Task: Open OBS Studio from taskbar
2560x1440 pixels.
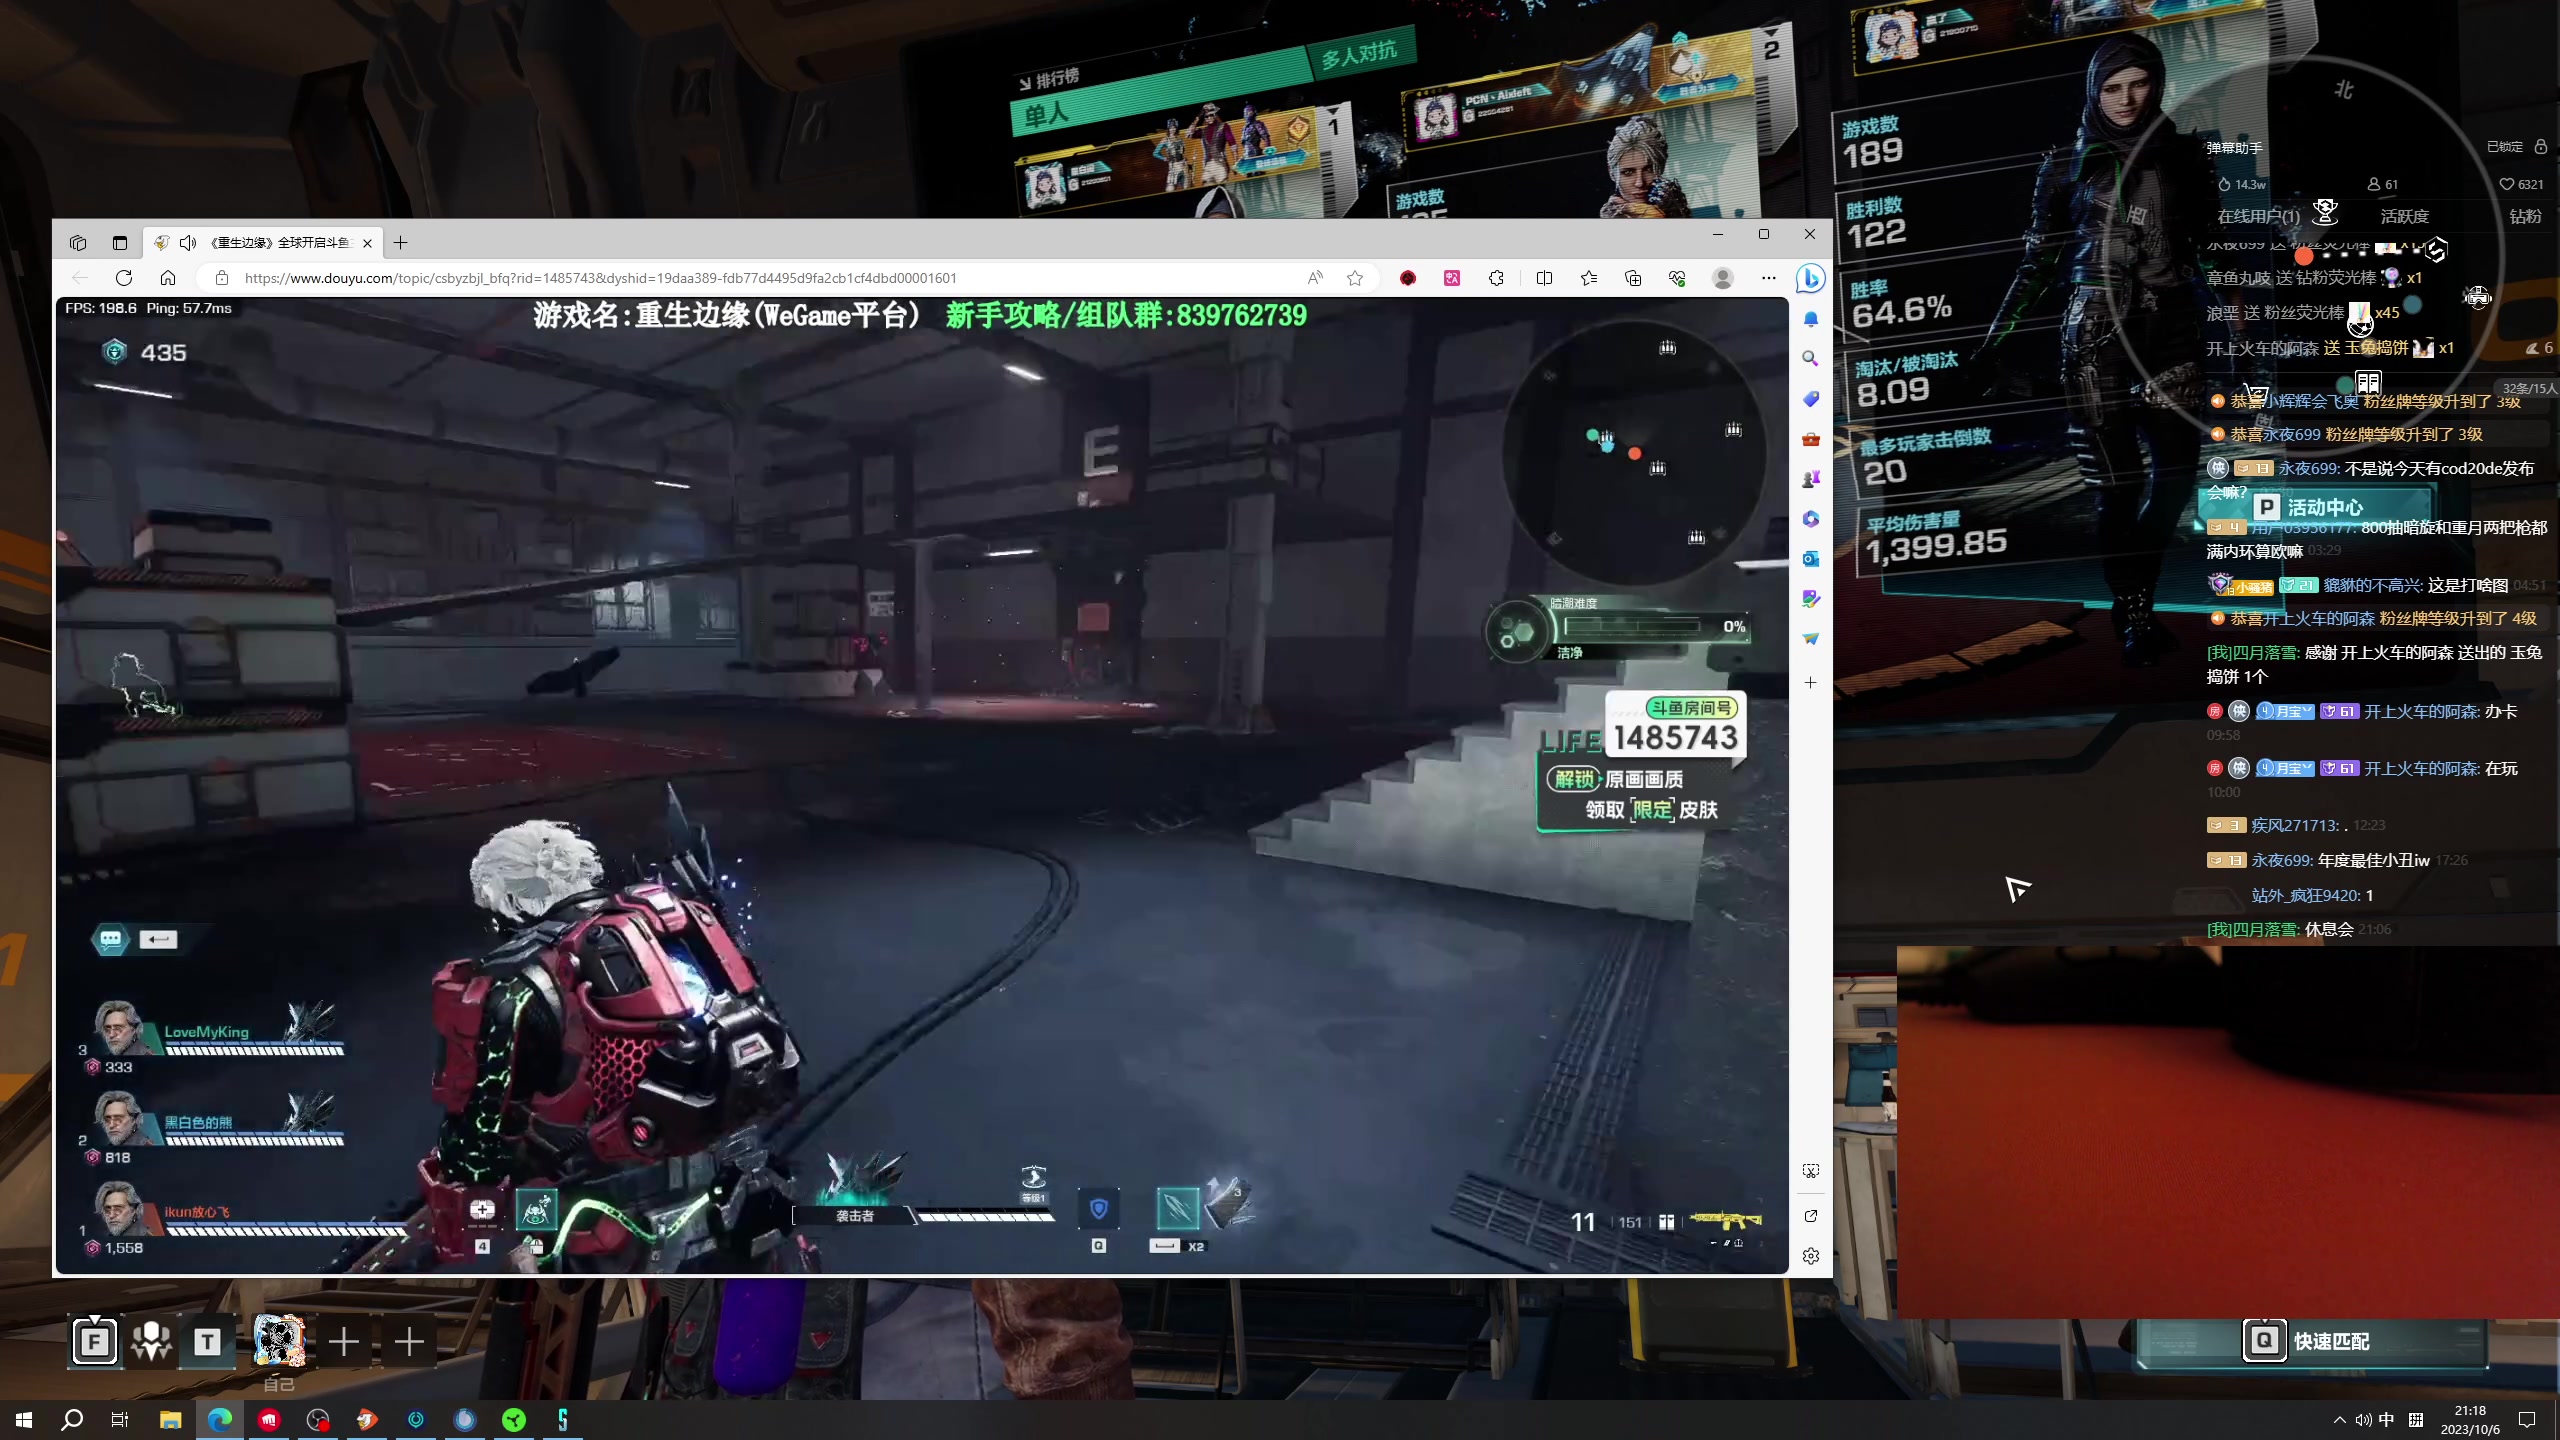Action: point(318,1419)
